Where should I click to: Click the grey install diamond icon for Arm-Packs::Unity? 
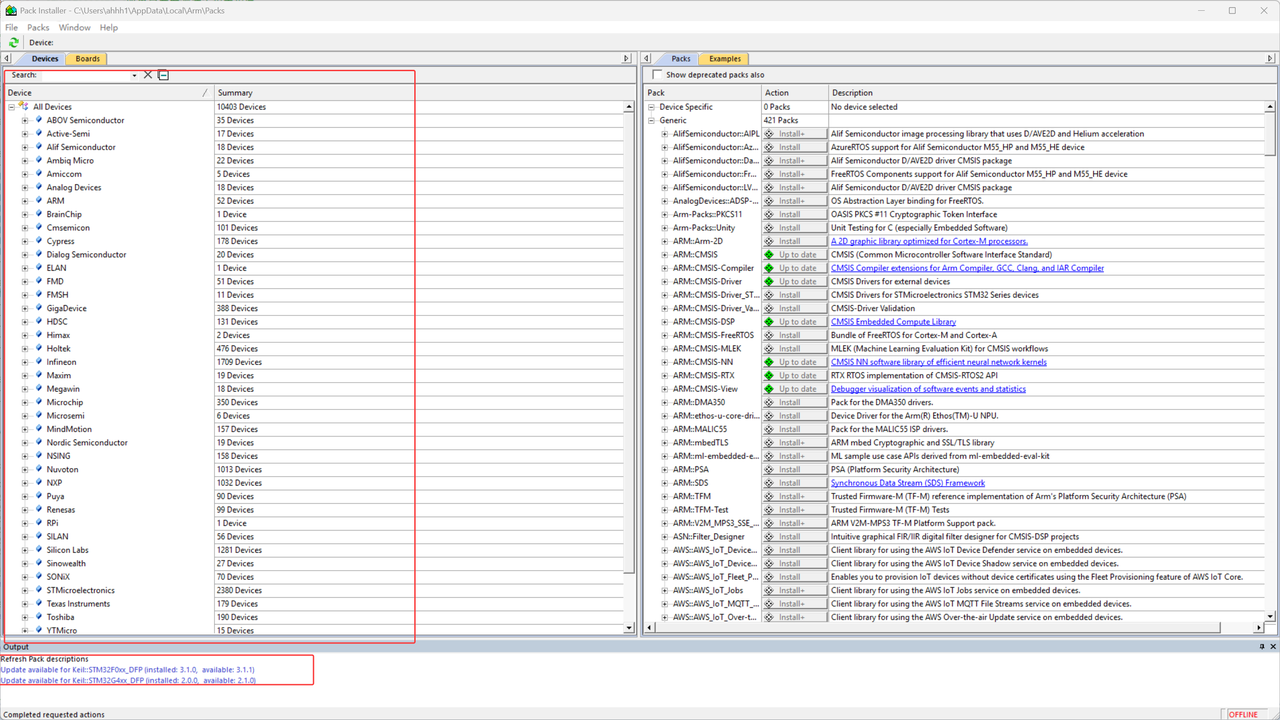coord(770,228)
